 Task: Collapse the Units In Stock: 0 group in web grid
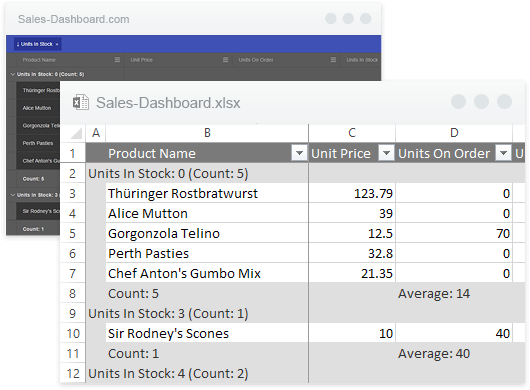pos(13,74)
